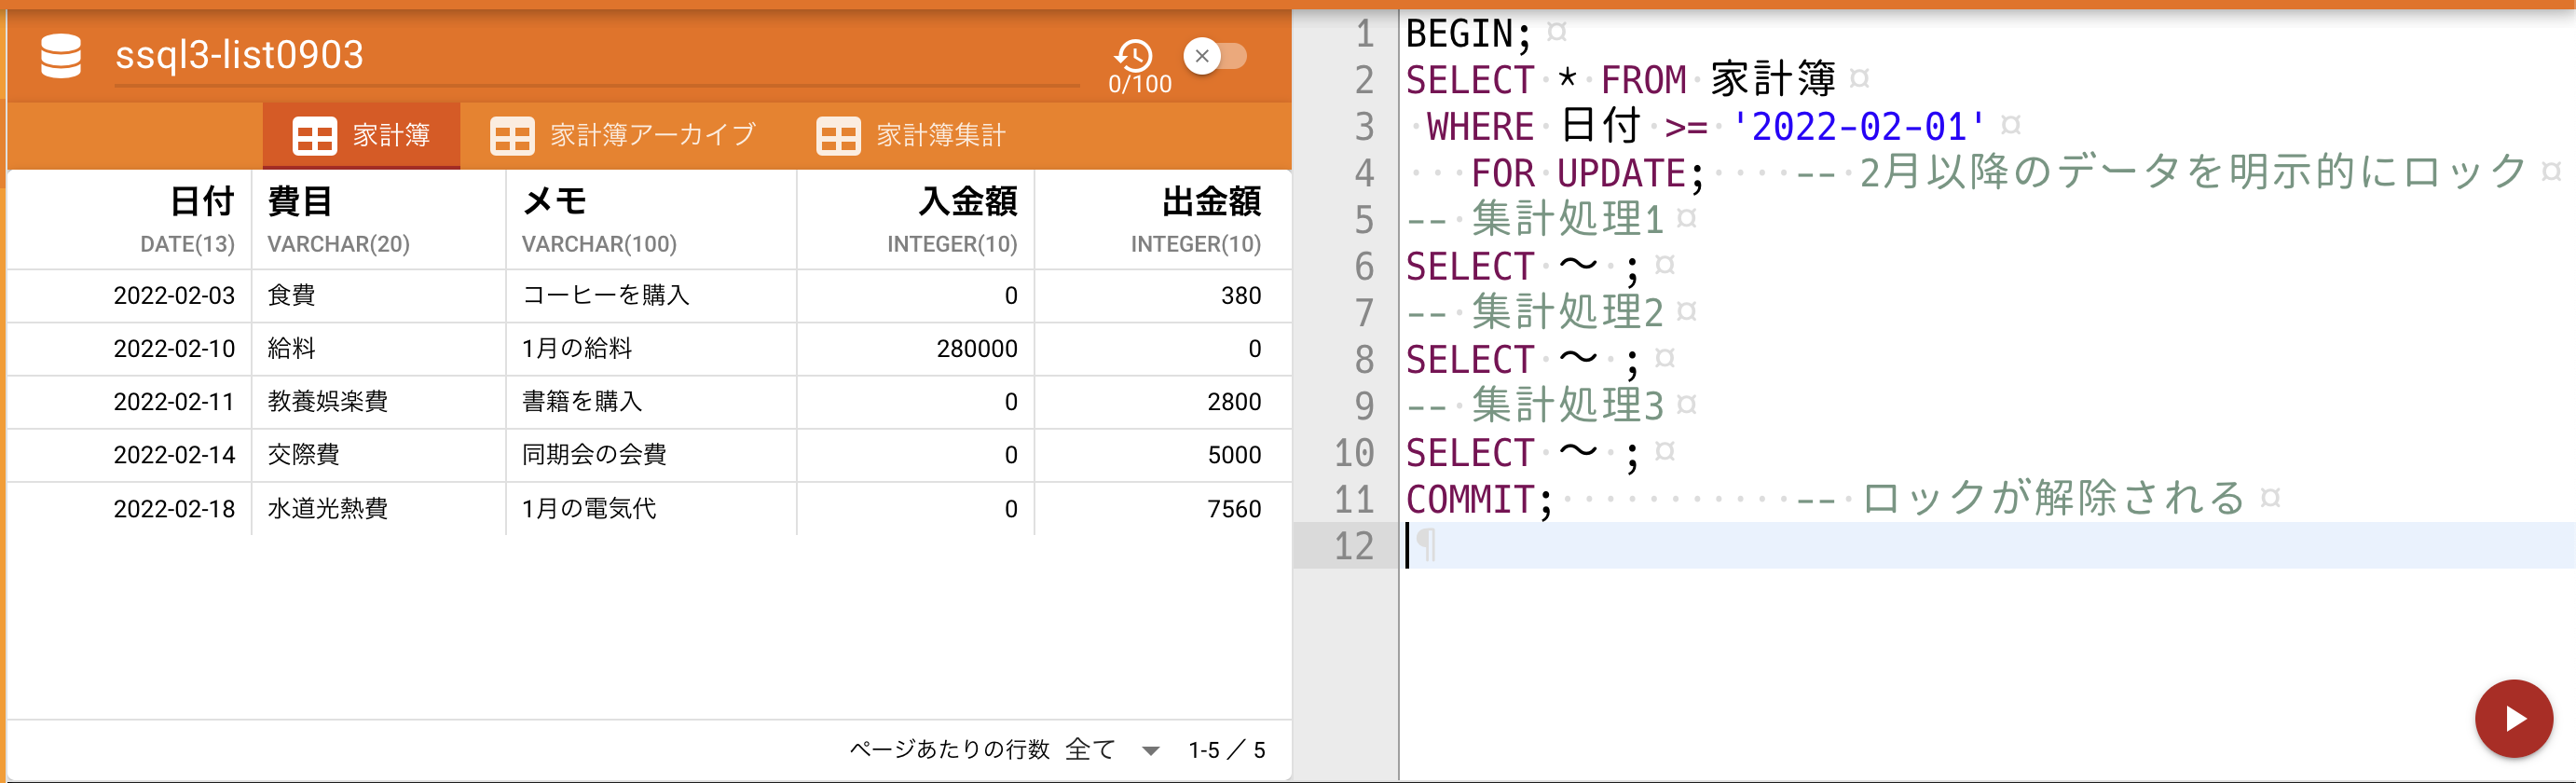Click the 280000 deposit value
Image resolution: width=2576 pixels, height=783 pixels.
pyautogui.click(x=977, y=349)
